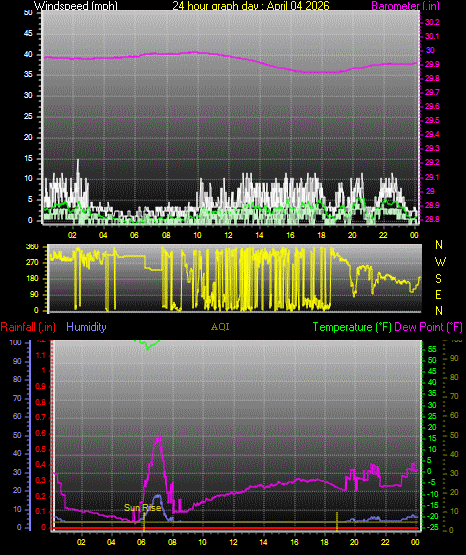Click the blue "Humidity" legend label
The width and height of the screenshot is (466, 555).
pyautogui.click(x=86, y=327)
